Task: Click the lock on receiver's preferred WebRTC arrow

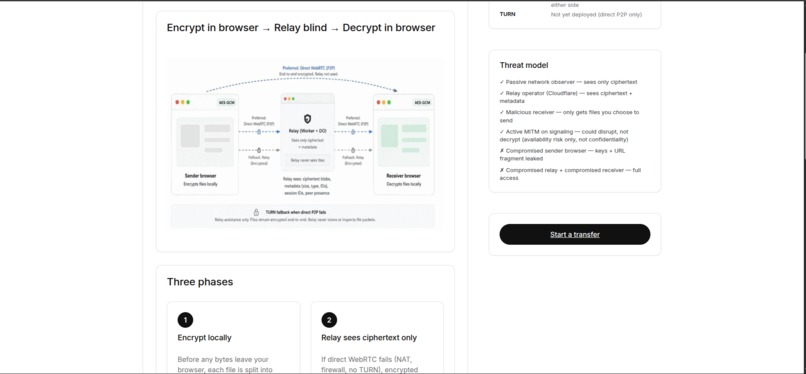Action: pos(353,132)
